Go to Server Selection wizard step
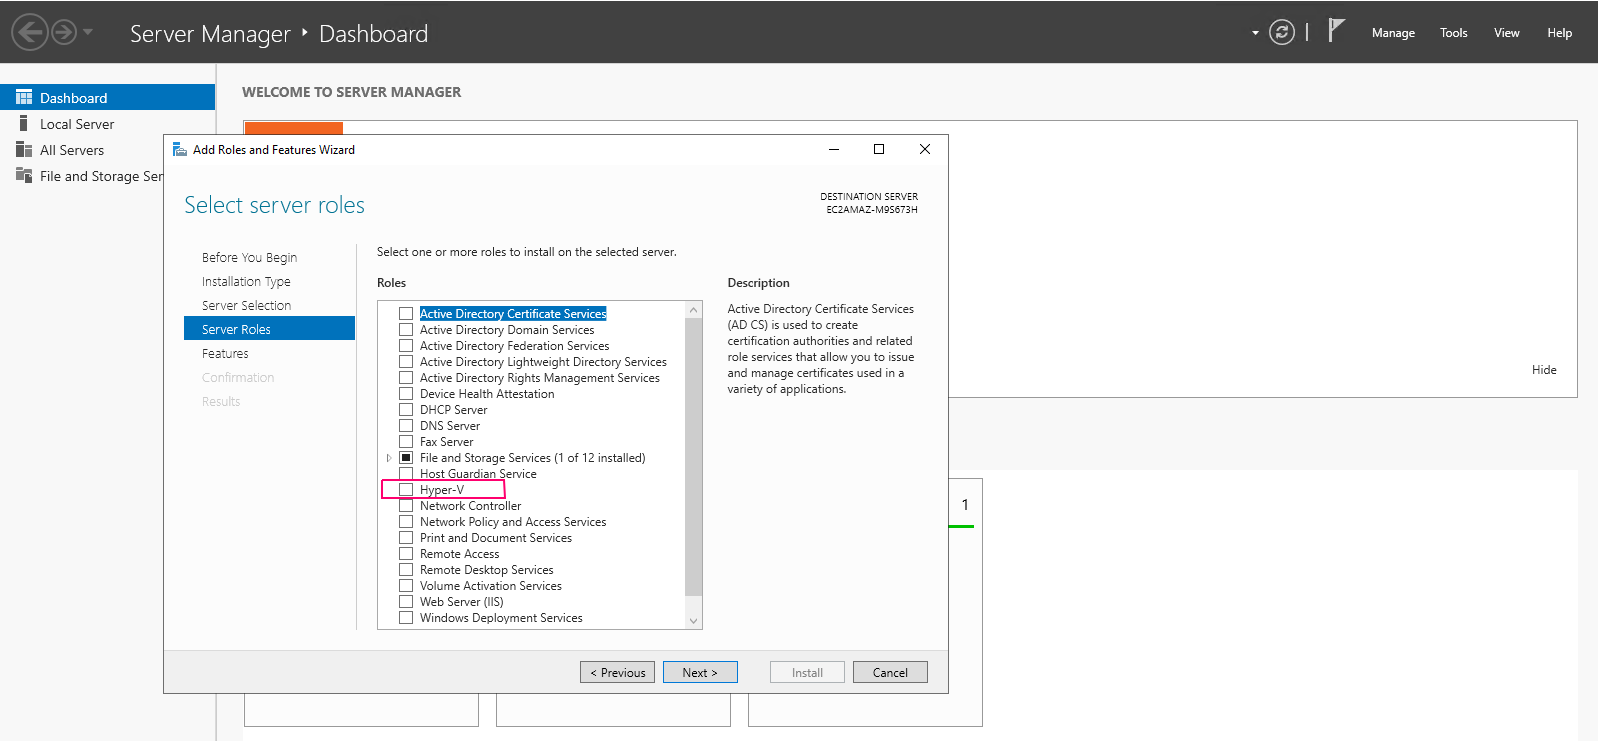The width and height of the screenshot is (1598, 741). click(x=246, y=305)
